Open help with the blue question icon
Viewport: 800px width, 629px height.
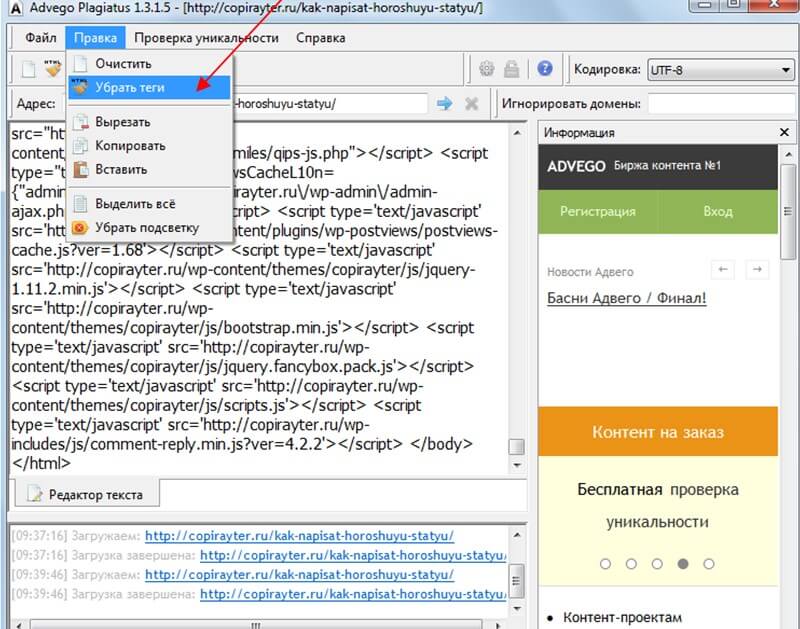click(x=545, y=69)
